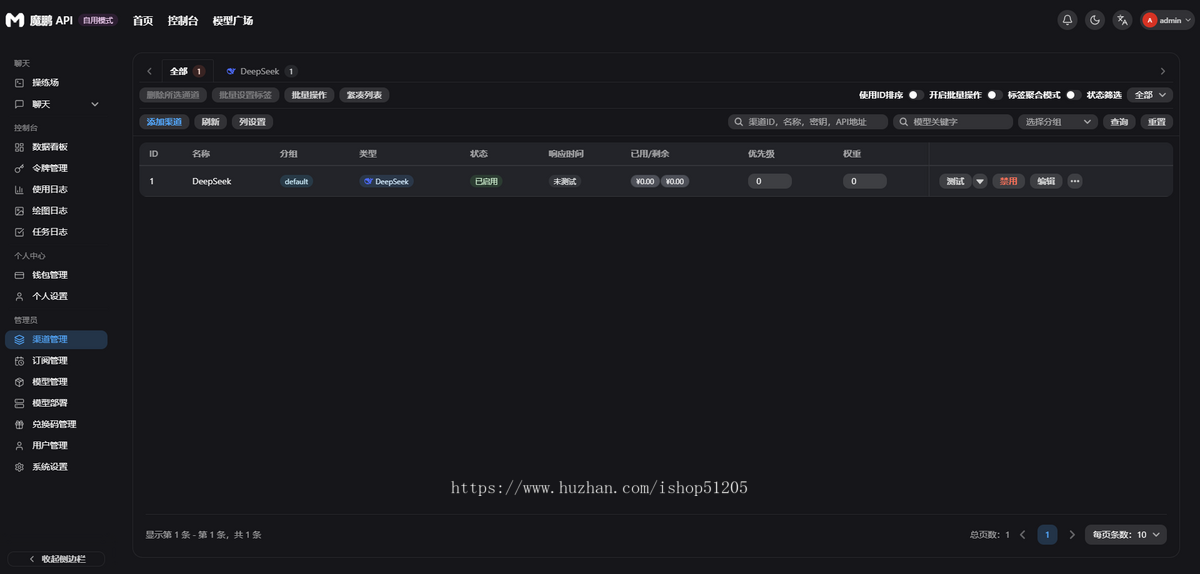Open 模型广场 in top navigation
Image resolution: width=1200 pixels, height=574 pixels.
233,20
